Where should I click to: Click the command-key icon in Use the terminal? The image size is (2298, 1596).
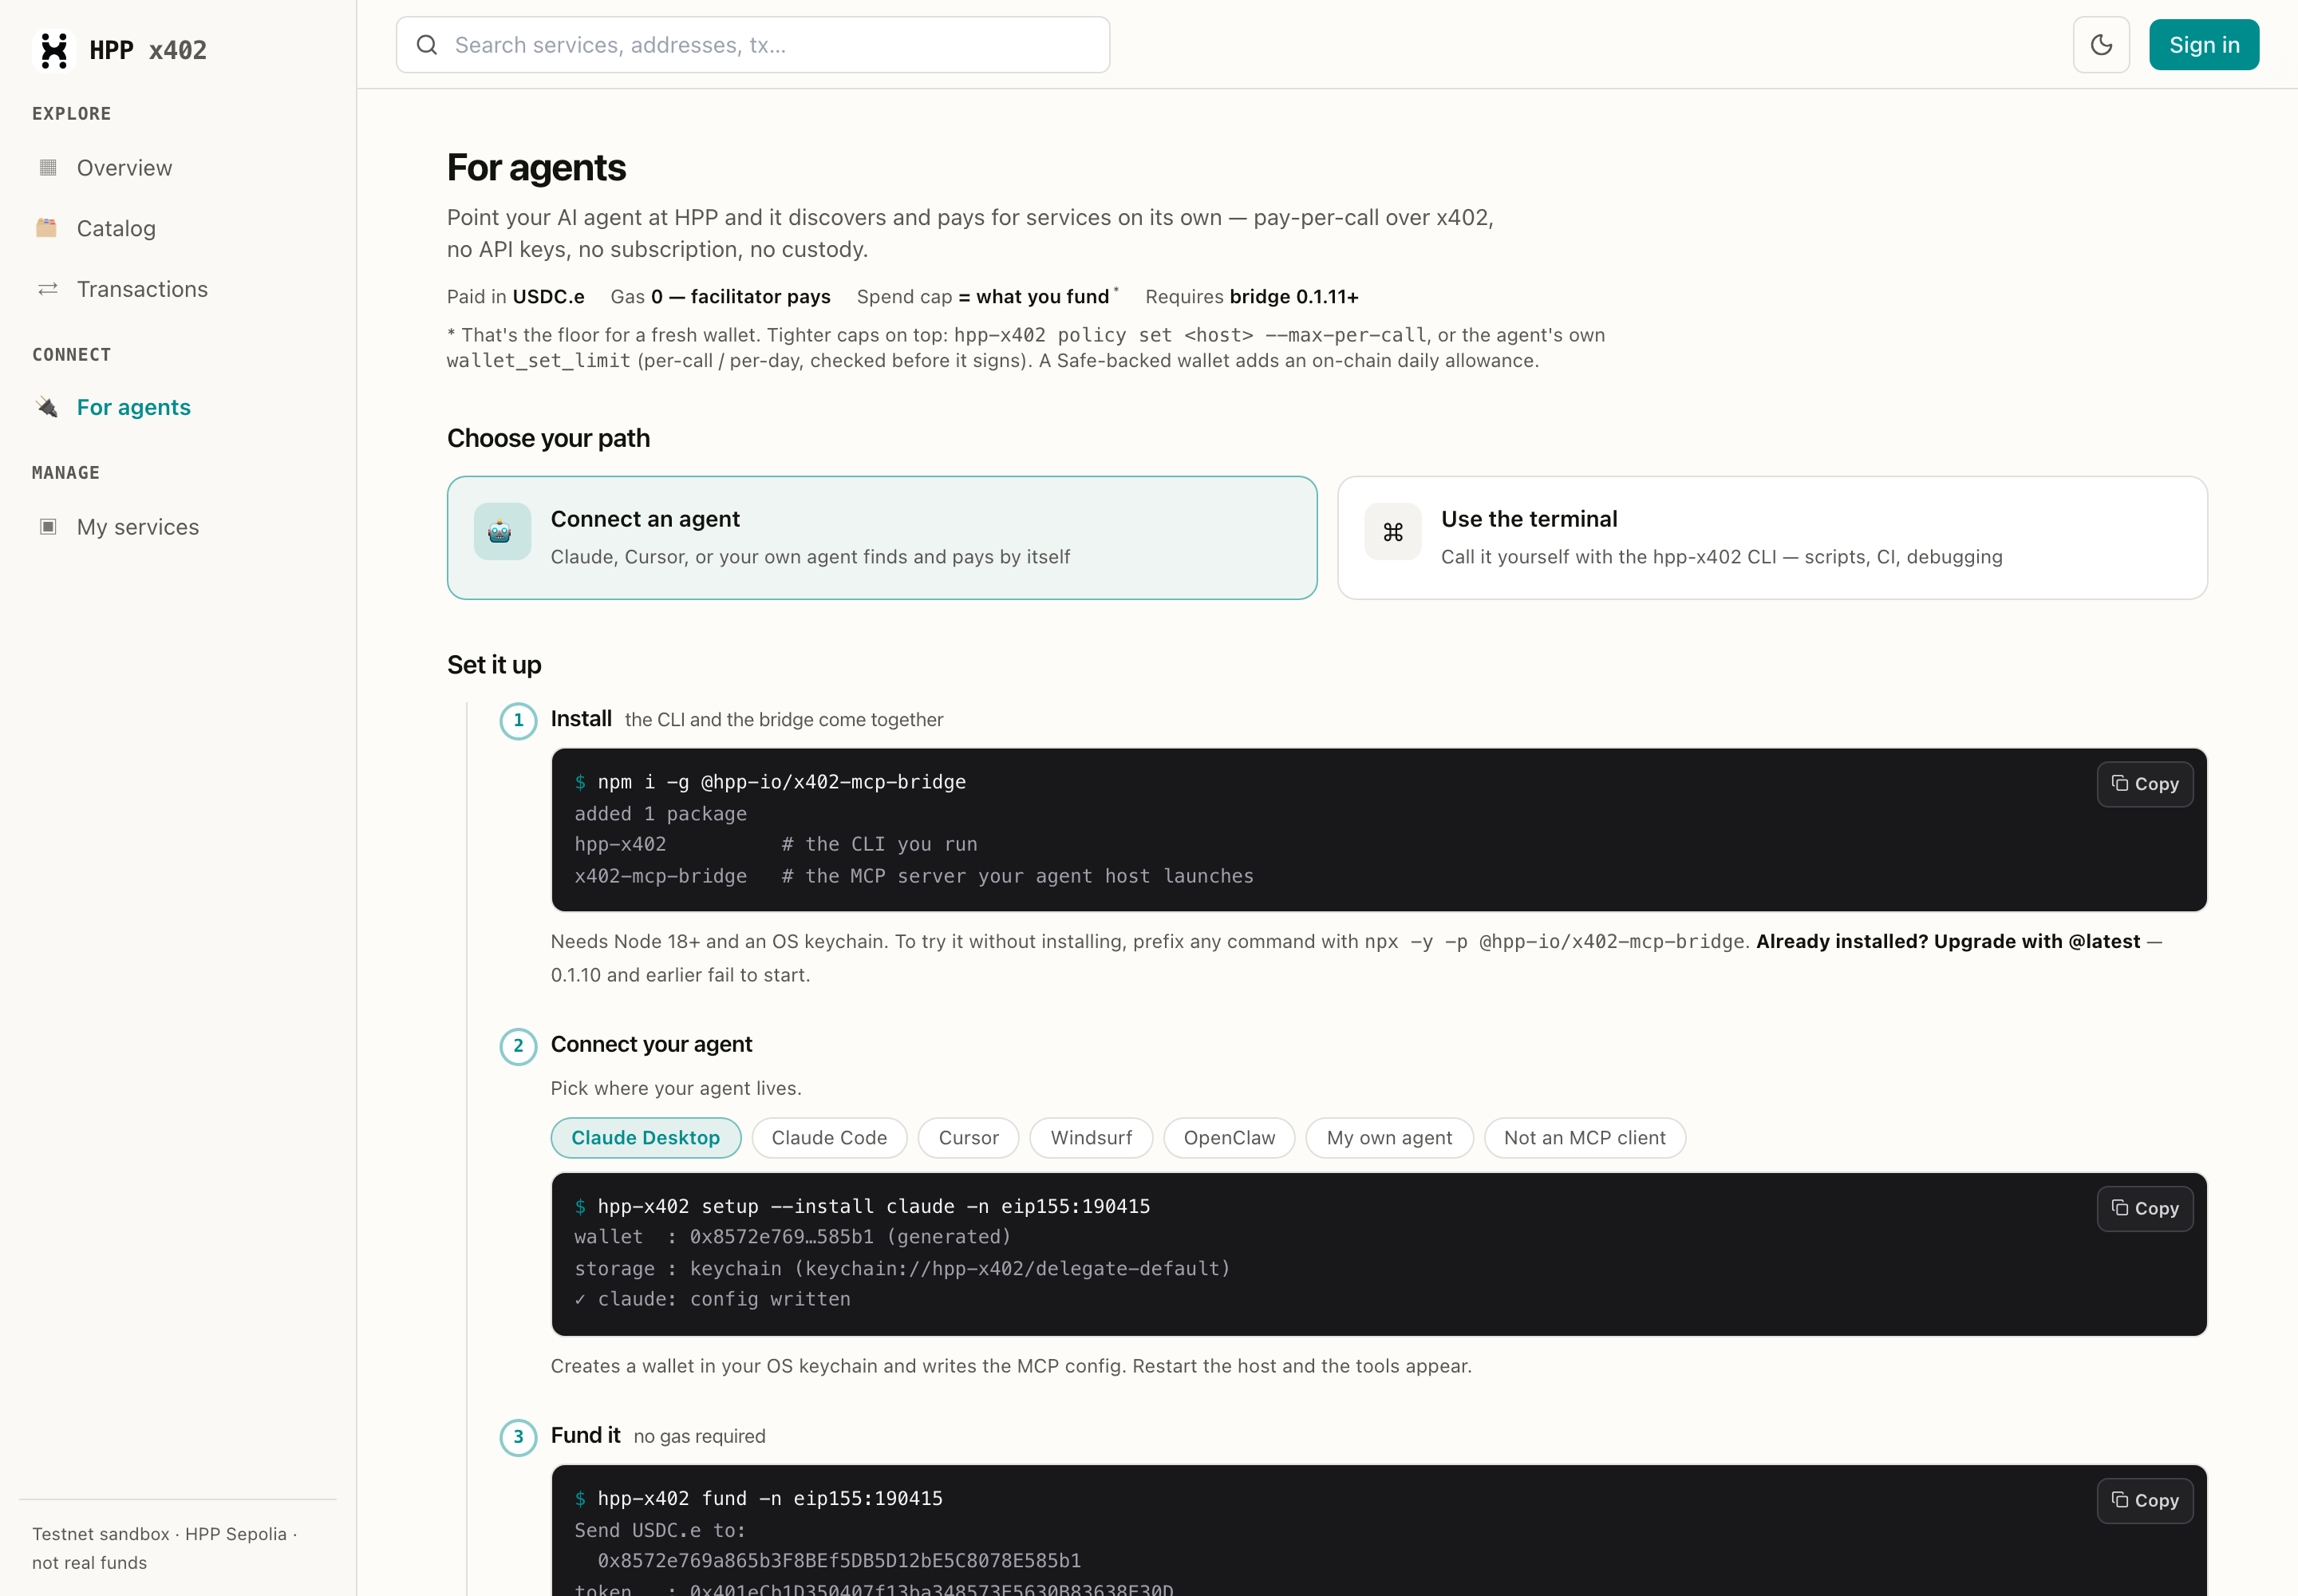[x=1393, y=532]
